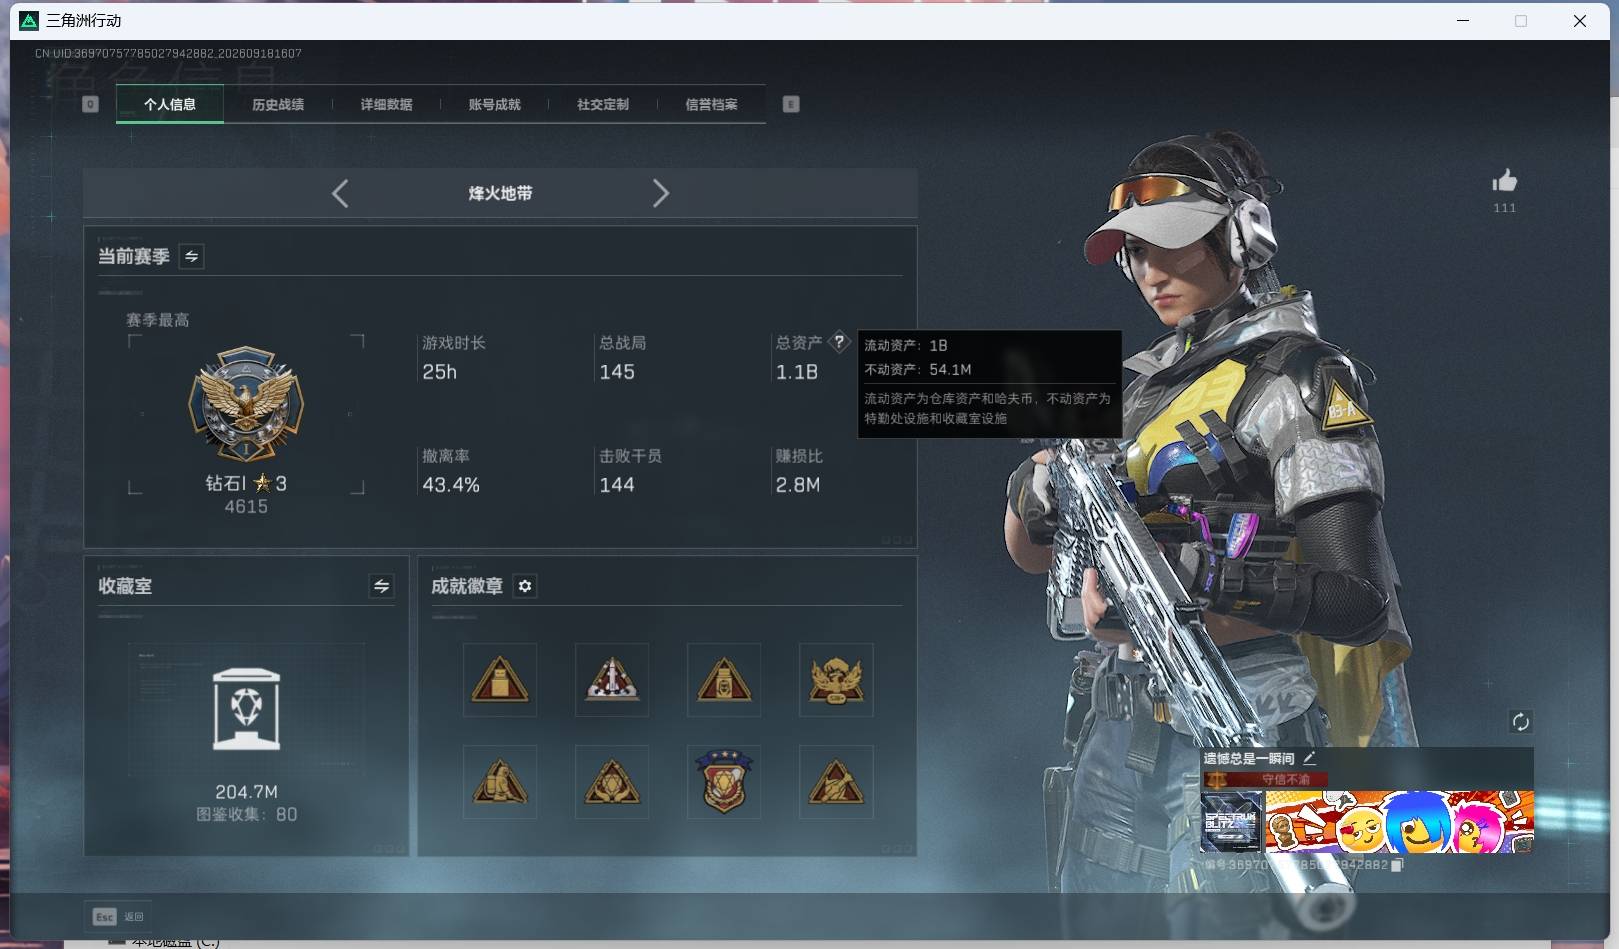View the 信誉档案 tab
1619x949 pixels.
point(711,104)
